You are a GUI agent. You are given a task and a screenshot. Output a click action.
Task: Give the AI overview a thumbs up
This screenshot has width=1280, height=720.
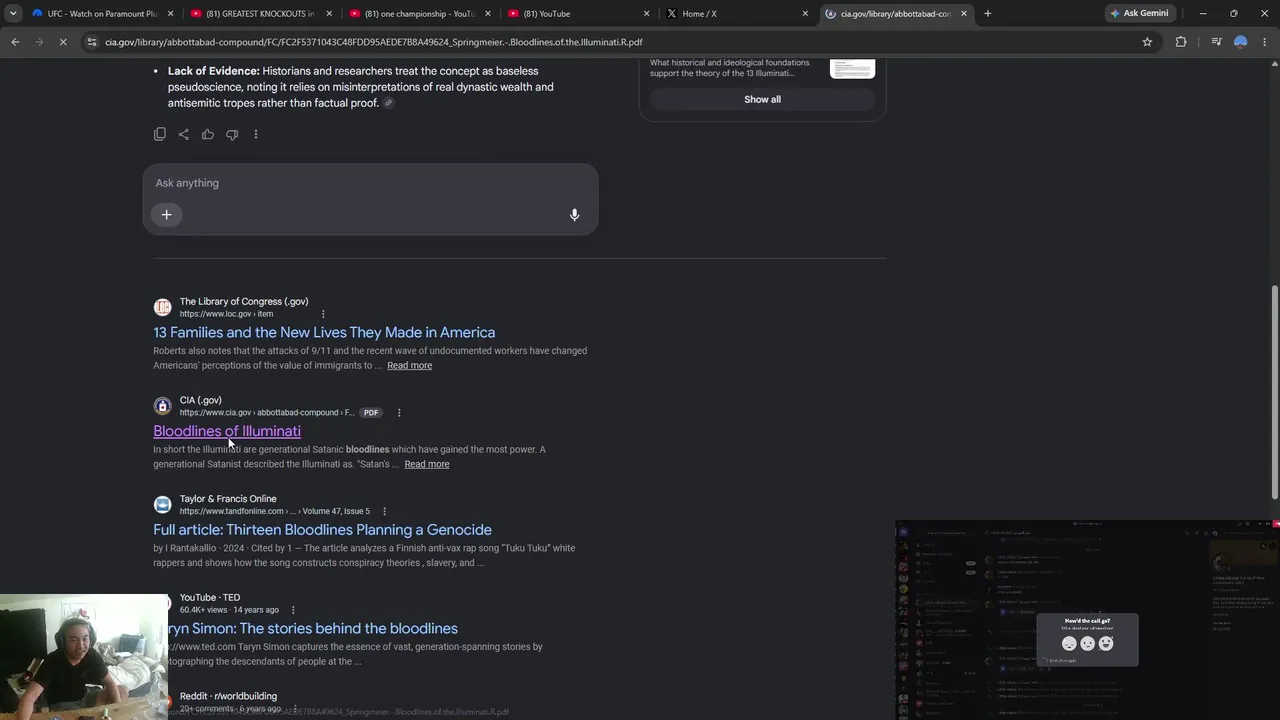coord(208,134)
